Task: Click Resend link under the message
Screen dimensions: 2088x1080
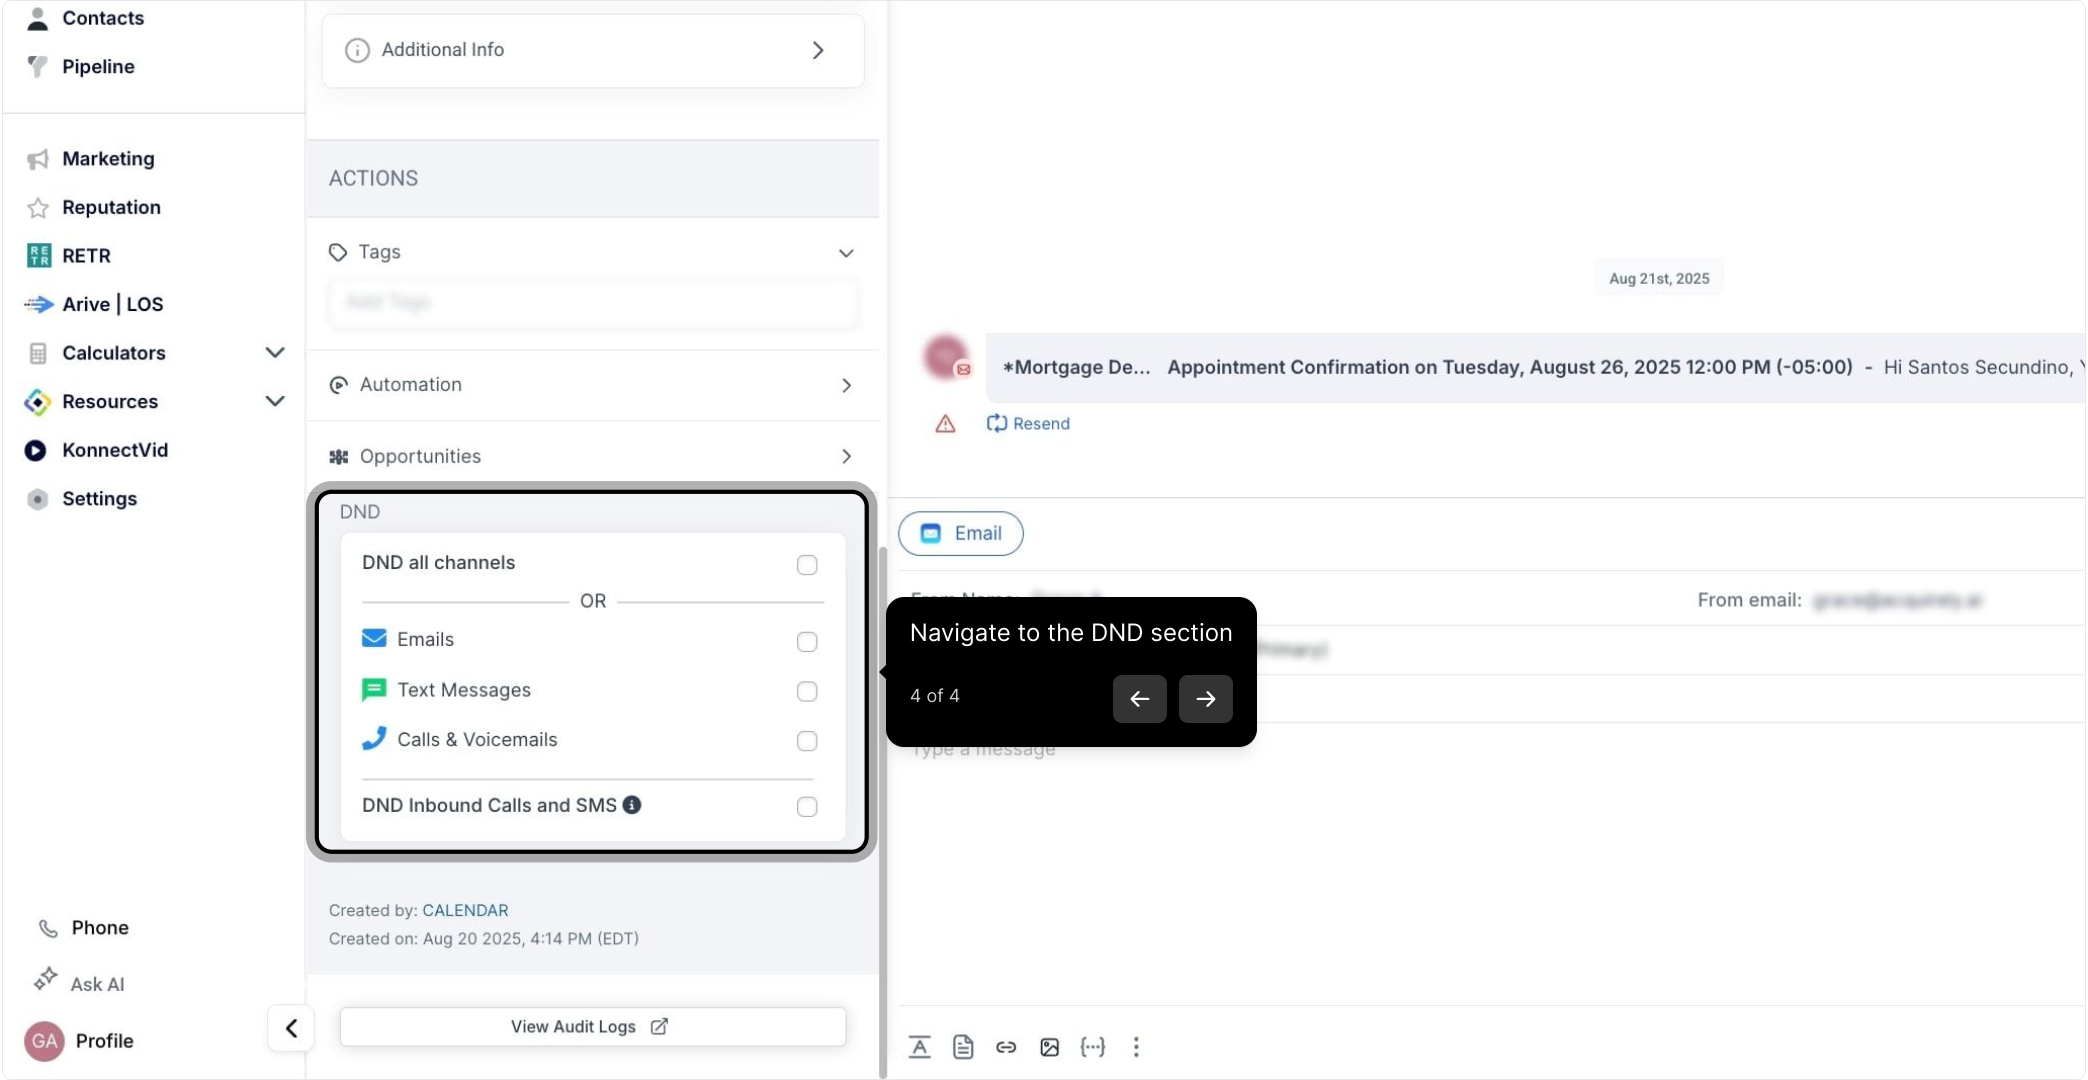Action: coord(1028,424)
